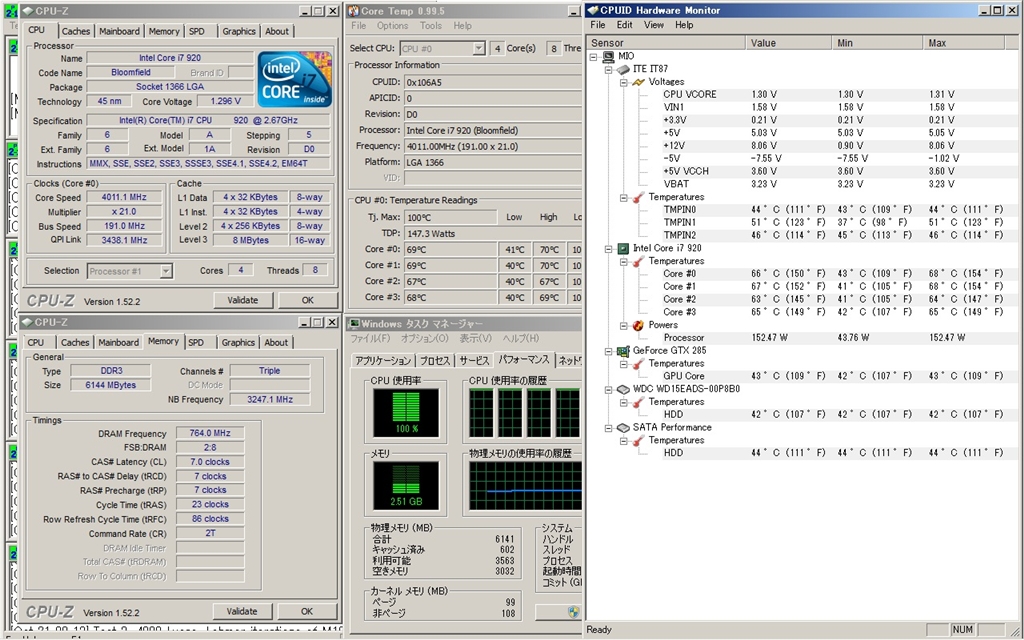This screenshot has width=1024, height=640.
Task: Click the Core Speed field showing 4011.1 MHz
Action: click(124, 197)
